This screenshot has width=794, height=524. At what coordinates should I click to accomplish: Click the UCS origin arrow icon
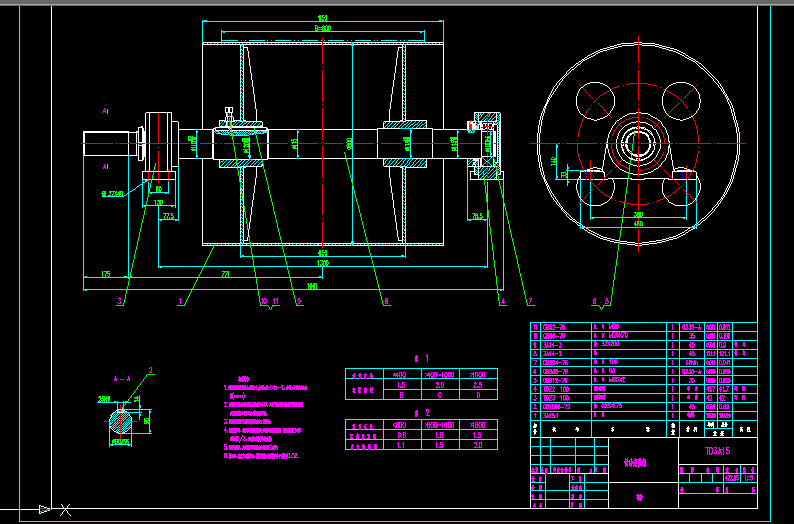pos(45,510)
